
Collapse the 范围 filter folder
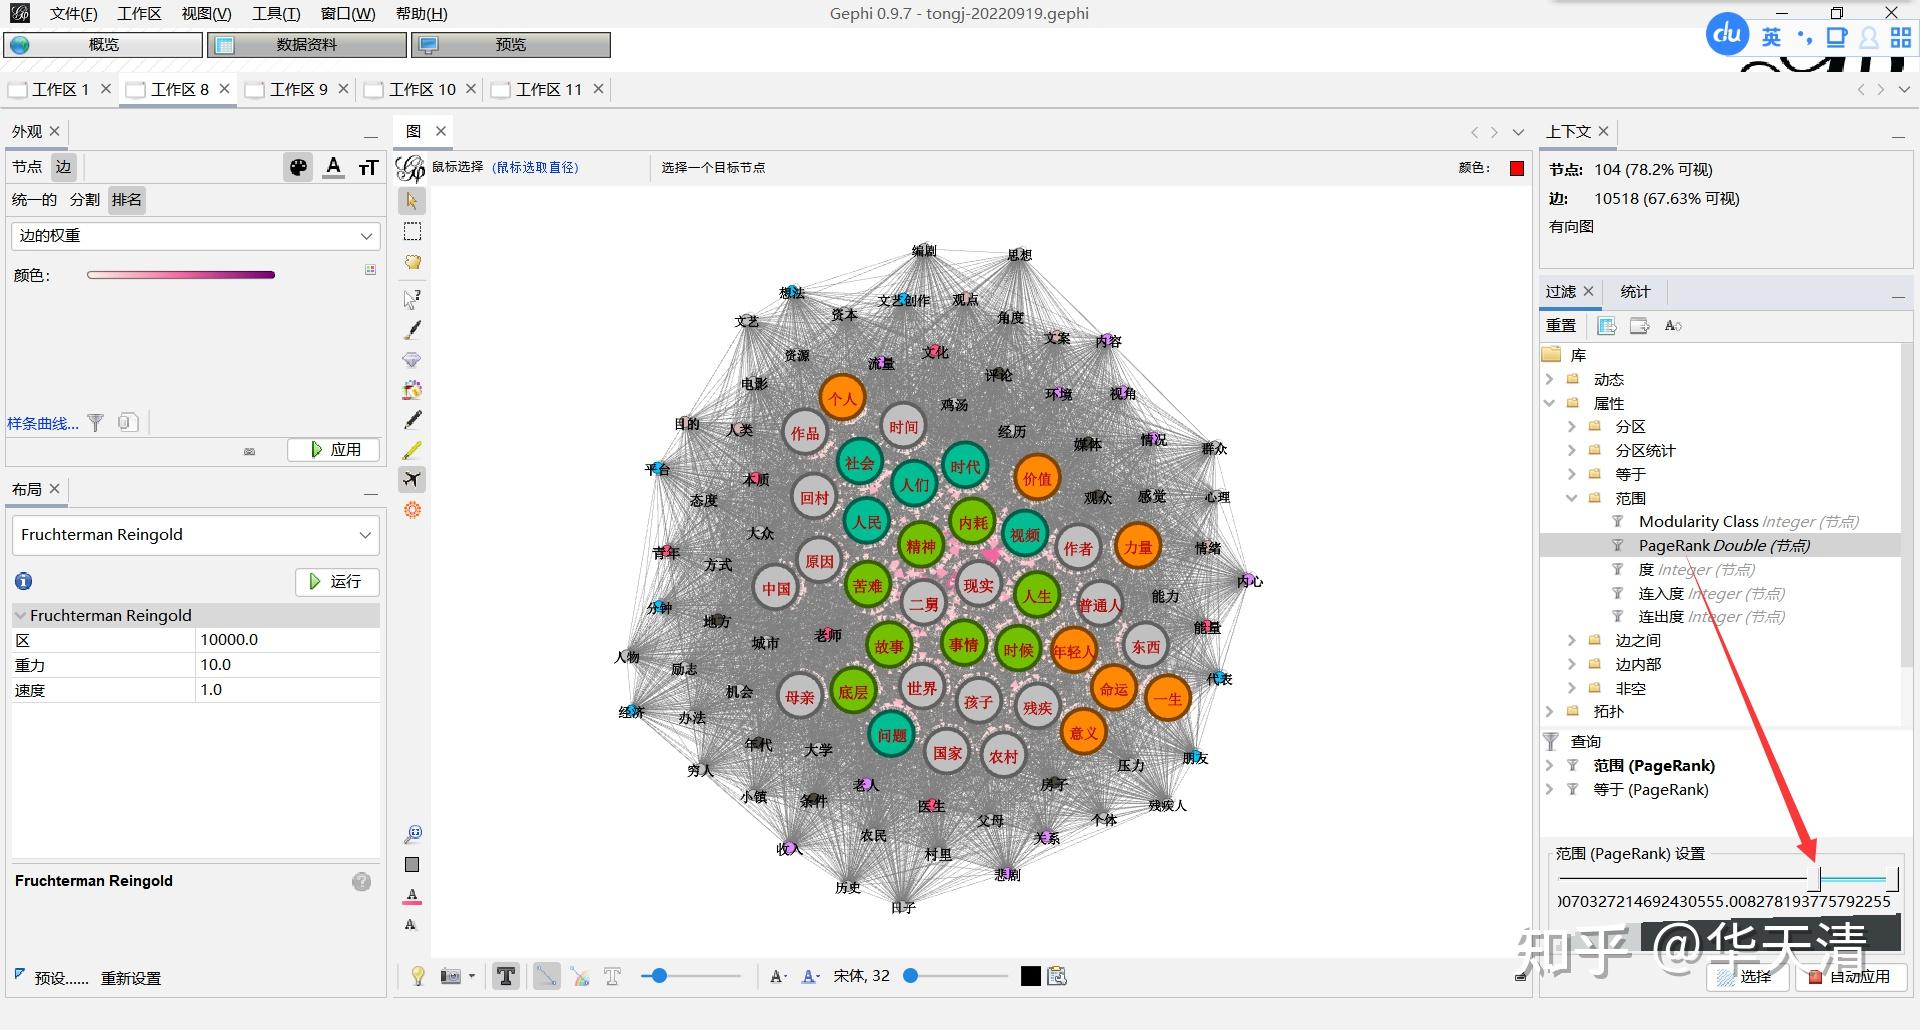(1572, 498)
